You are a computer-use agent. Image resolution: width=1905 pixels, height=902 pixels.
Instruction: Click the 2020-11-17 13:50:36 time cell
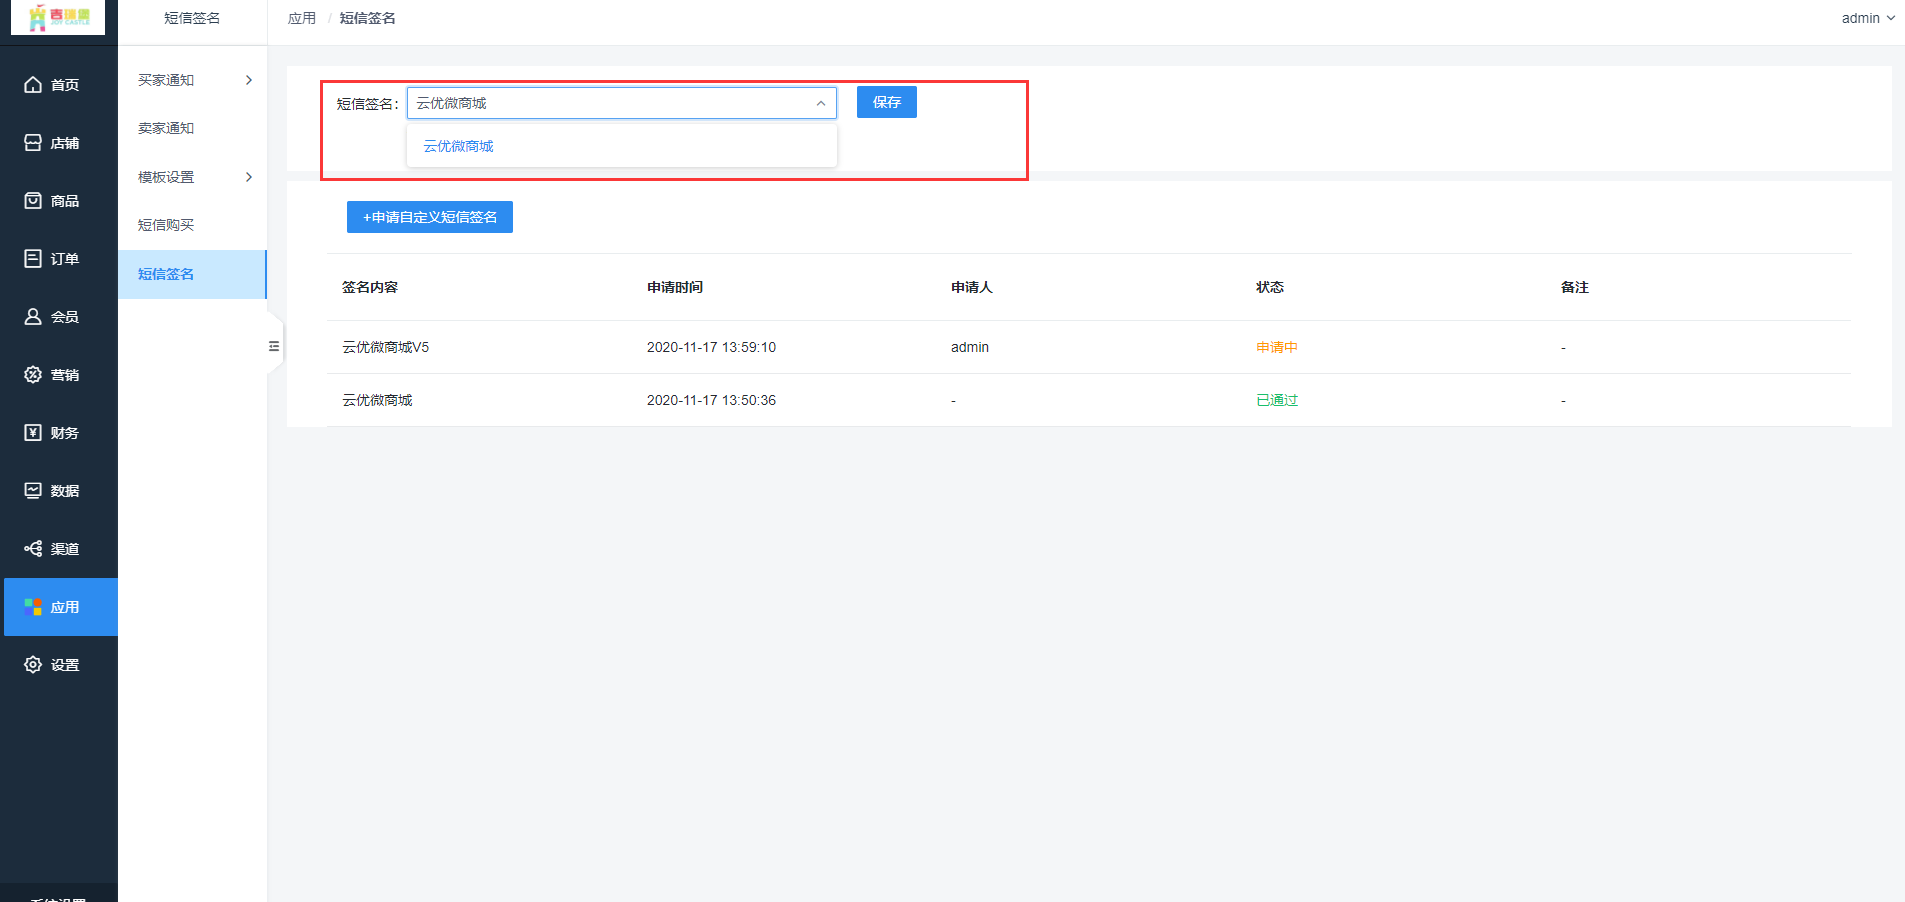pyautogui.click(x=711, y=400)
